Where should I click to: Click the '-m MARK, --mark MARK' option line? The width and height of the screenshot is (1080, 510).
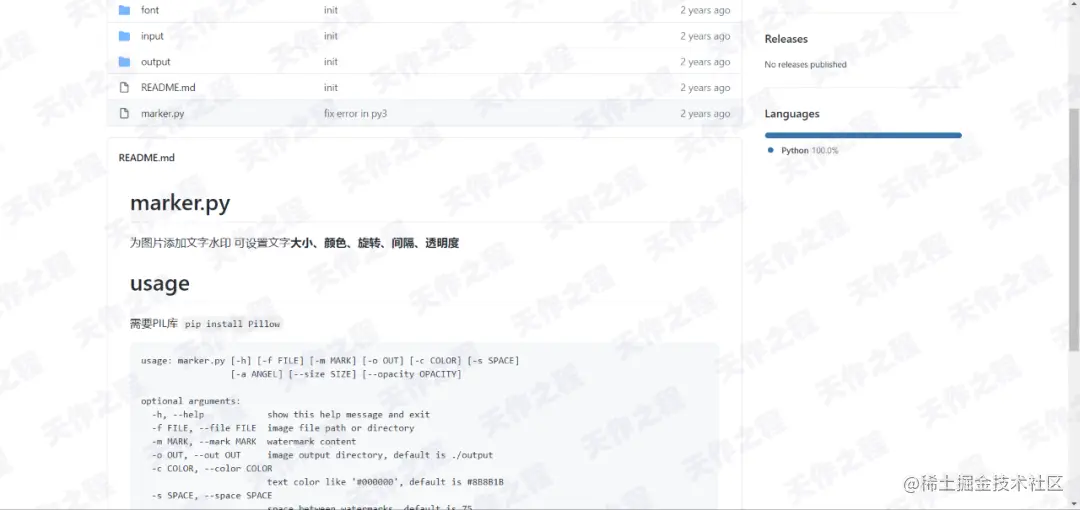tap(254, 442)
